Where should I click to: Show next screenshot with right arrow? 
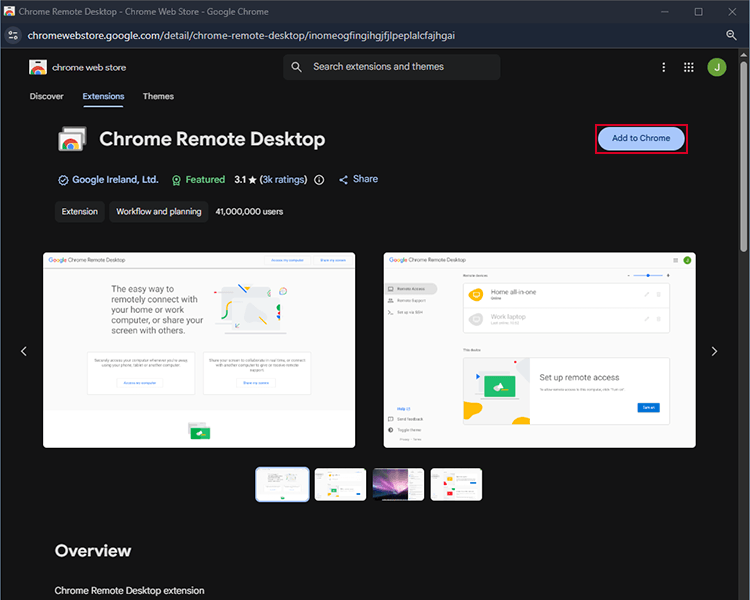pyautogui.click(x=714, y=351)
